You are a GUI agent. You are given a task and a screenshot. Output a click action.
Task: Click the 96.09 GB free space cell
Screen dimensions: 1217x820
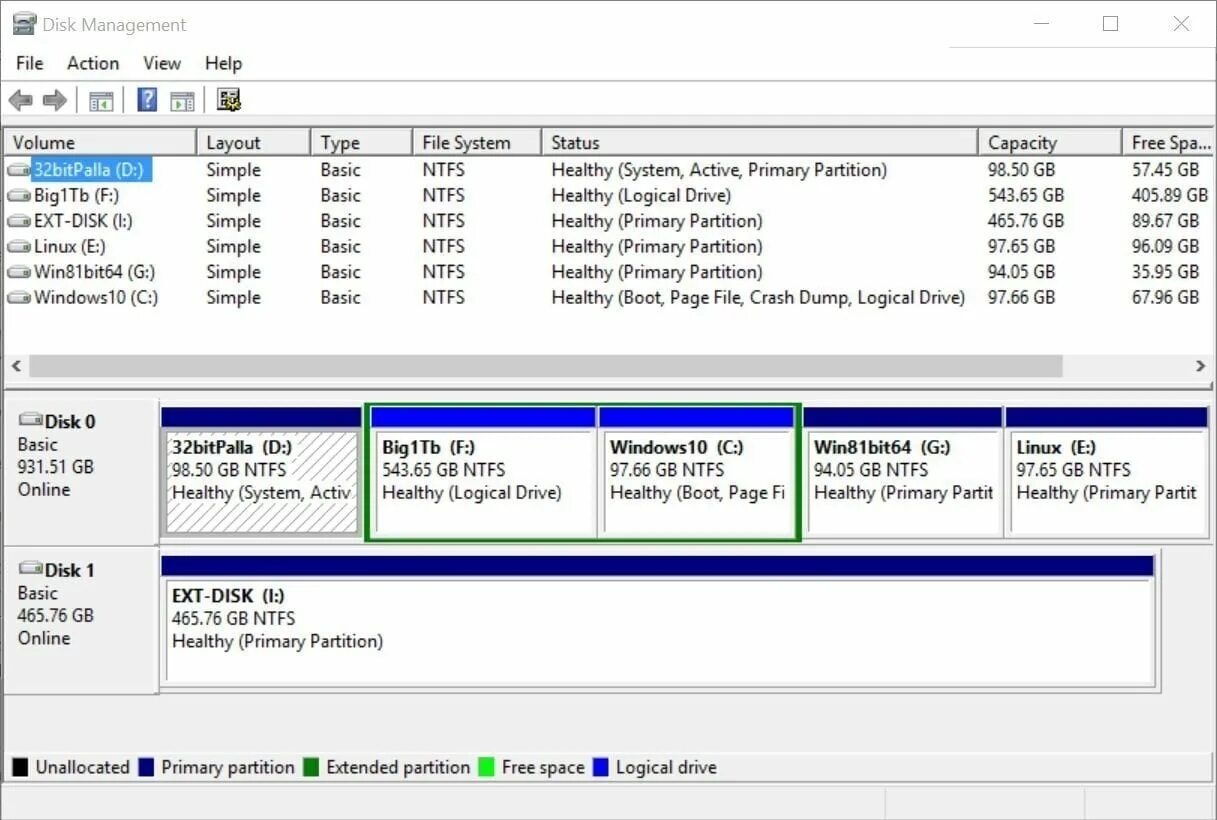(x=1165, y=246)
